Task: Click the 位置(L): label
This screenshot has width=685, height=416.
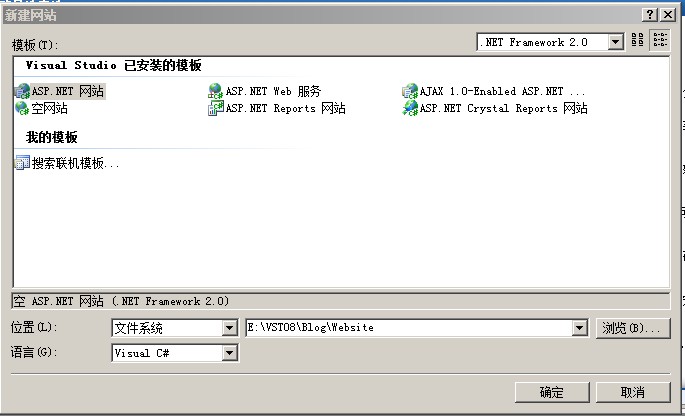Action: (x=34, y=327)
